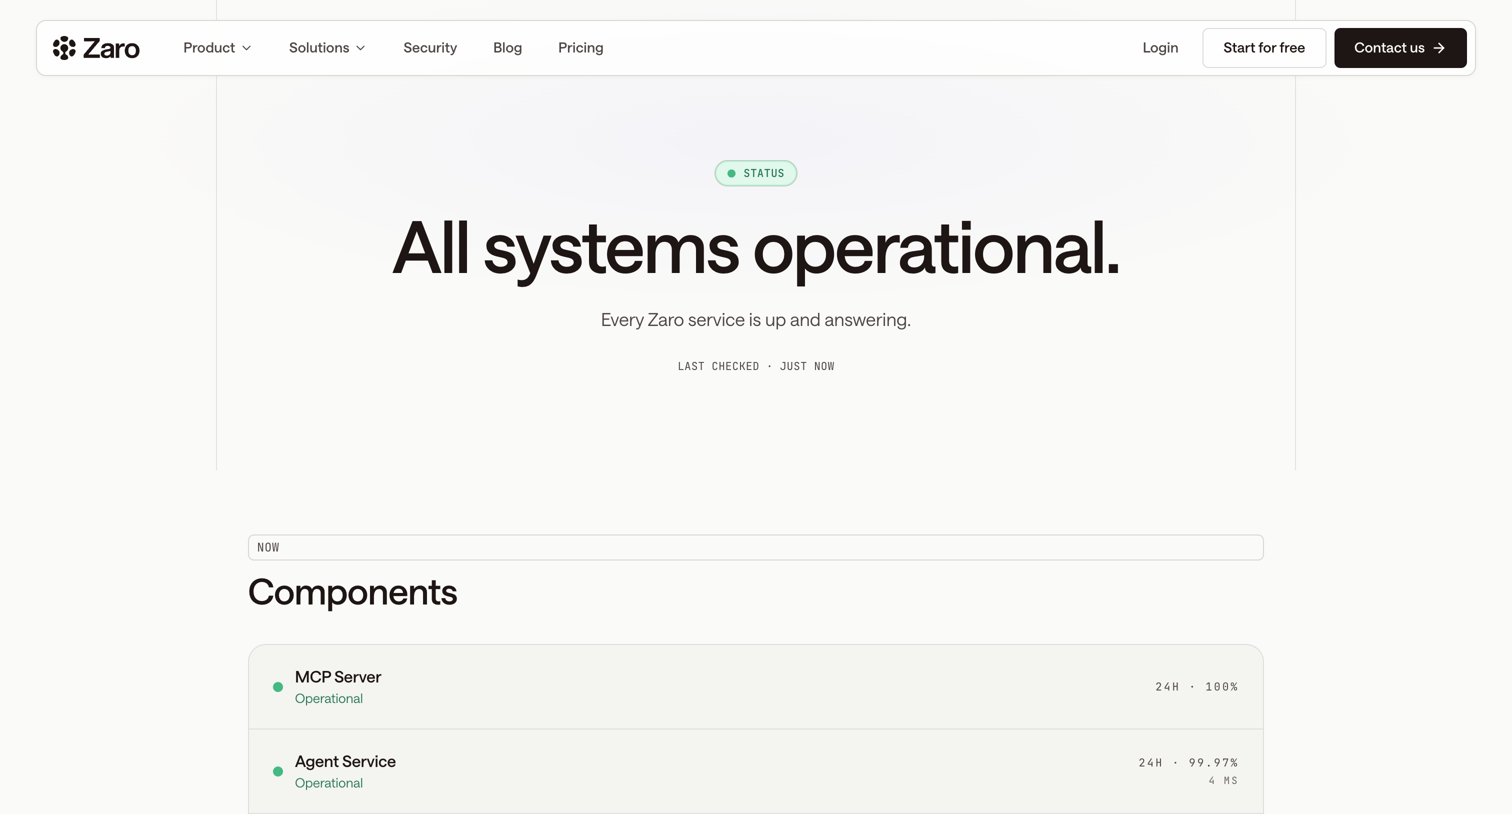The height and width of the screenshot is (814, 1512).
Task: Click the green STATUS badge
Action: [756, 173]
